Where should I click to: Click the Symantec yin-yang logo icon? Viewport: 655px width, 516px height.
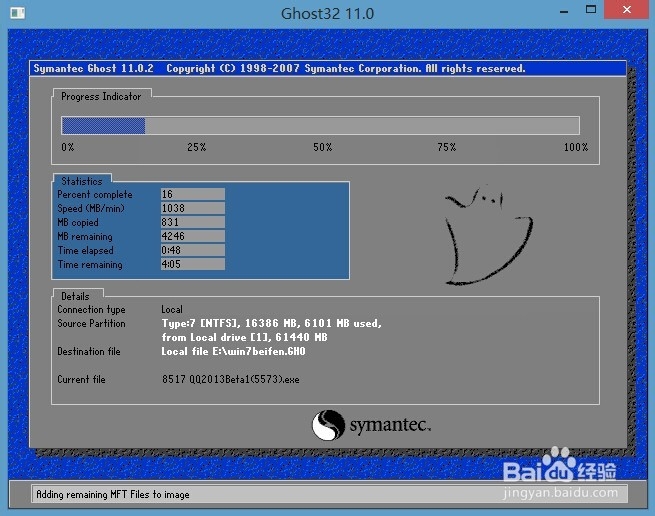click(x=328, y=425)
